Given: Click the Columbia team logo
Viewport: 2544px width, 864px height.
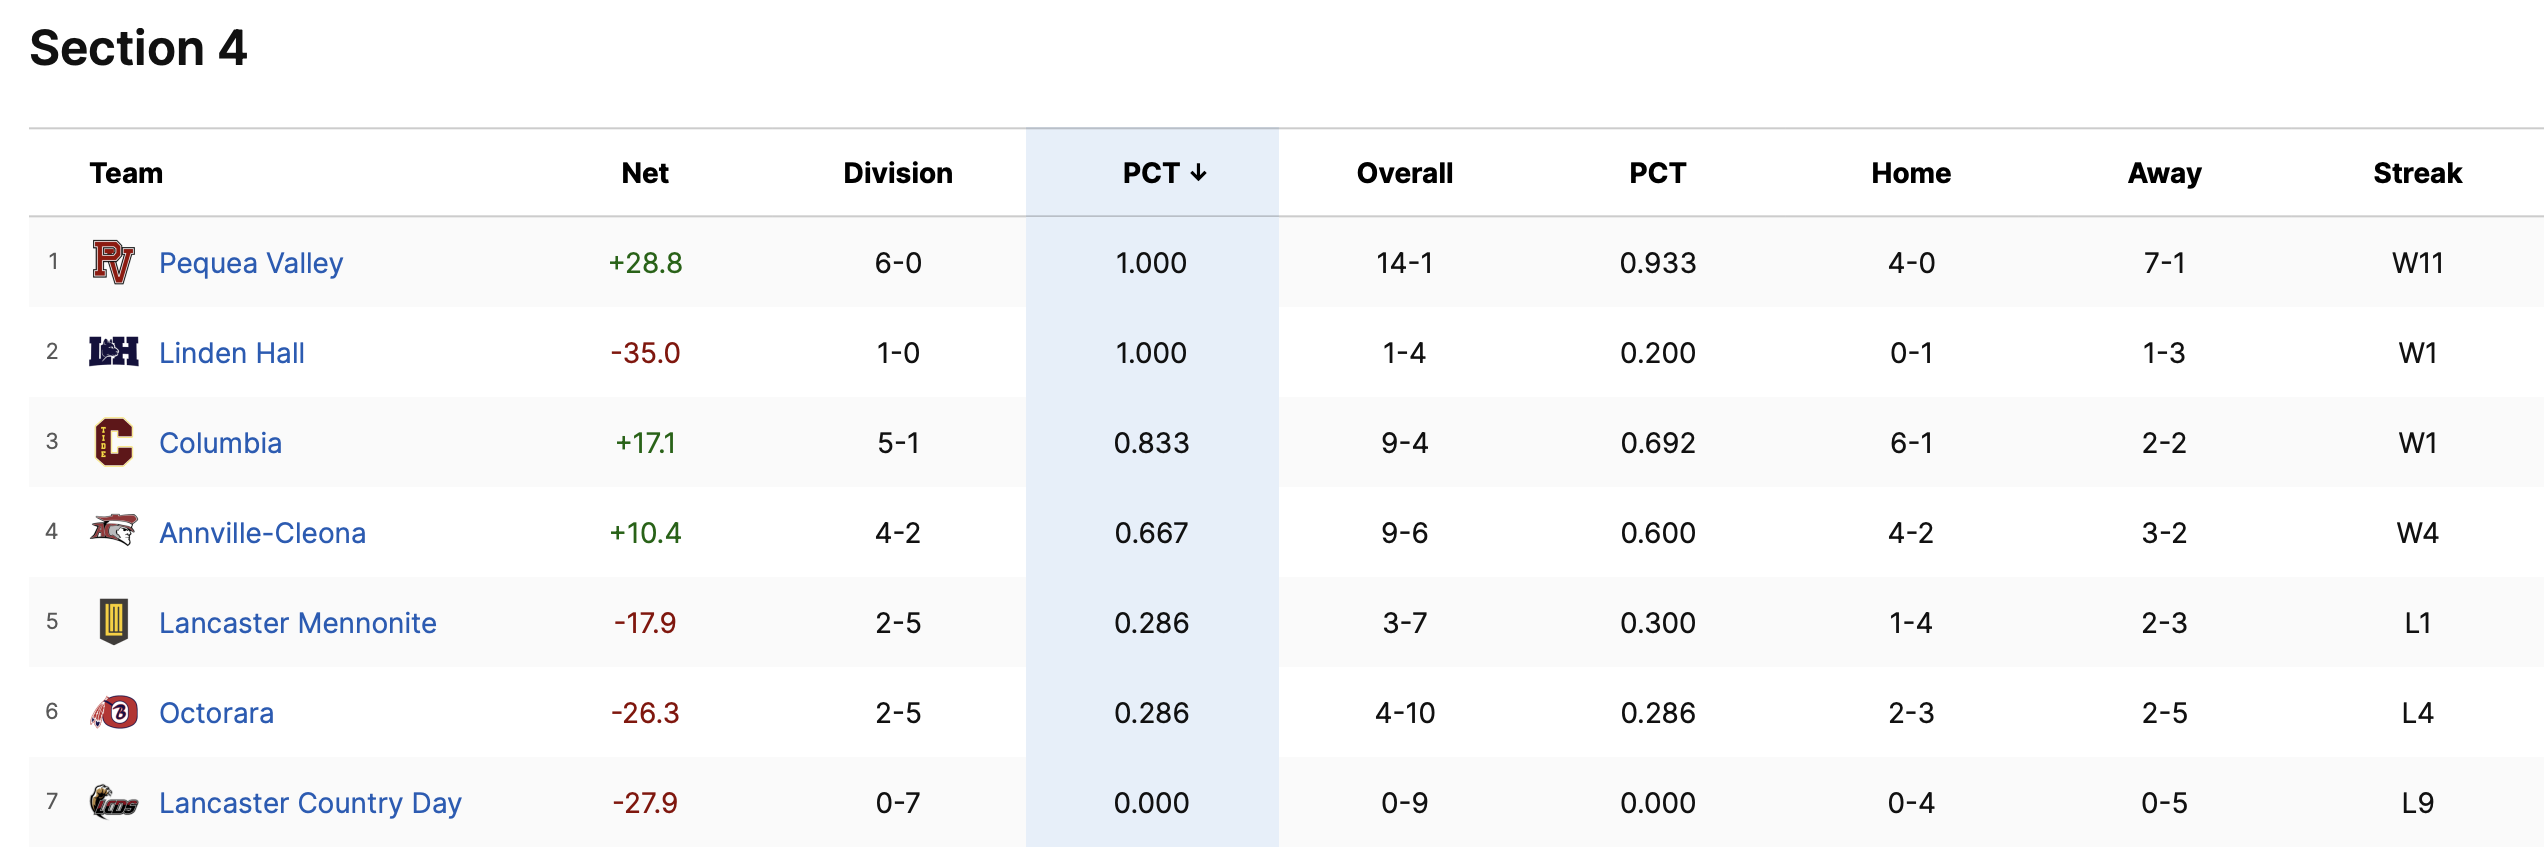Looking at the screenshot, I should tap(113, 442).
